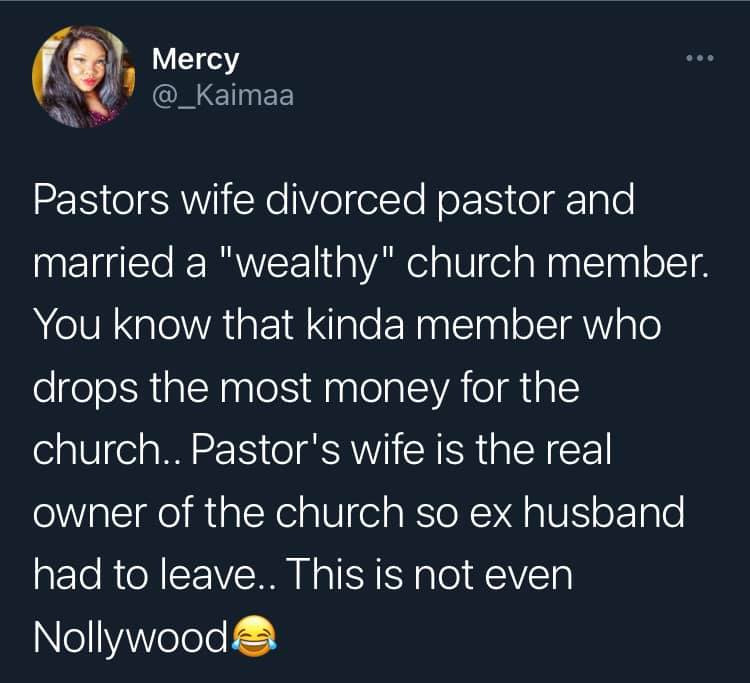
Task: Click the display name Mercy
Action: click(x=195, y=59)
